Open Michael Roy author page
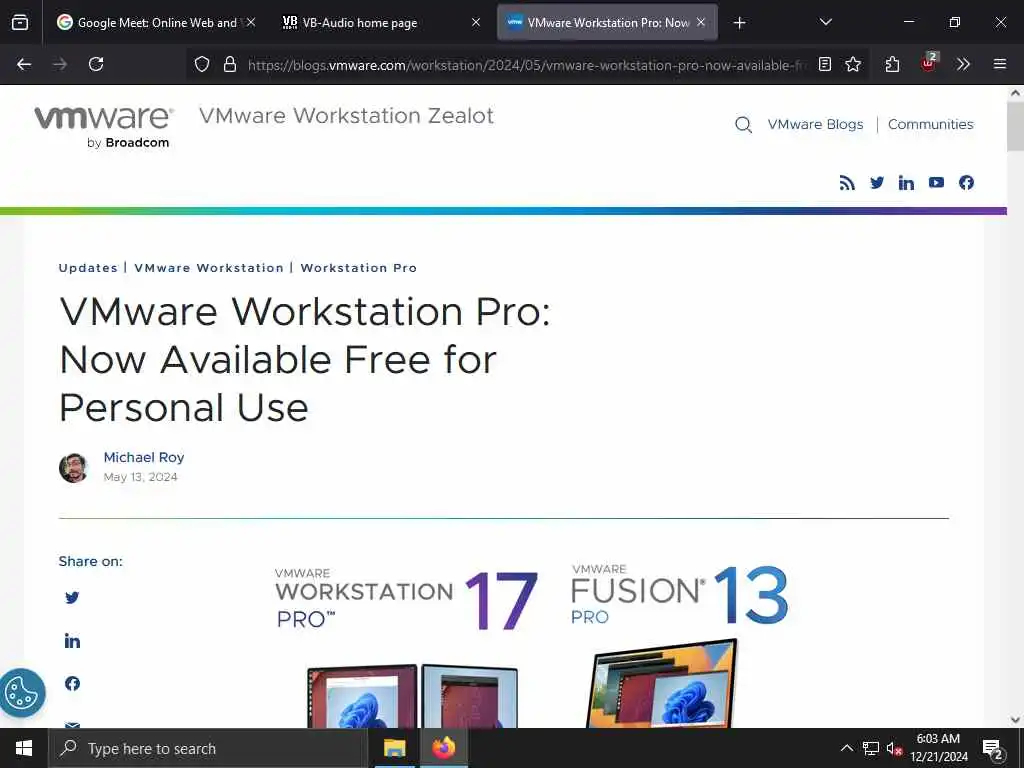 (144, 457)
